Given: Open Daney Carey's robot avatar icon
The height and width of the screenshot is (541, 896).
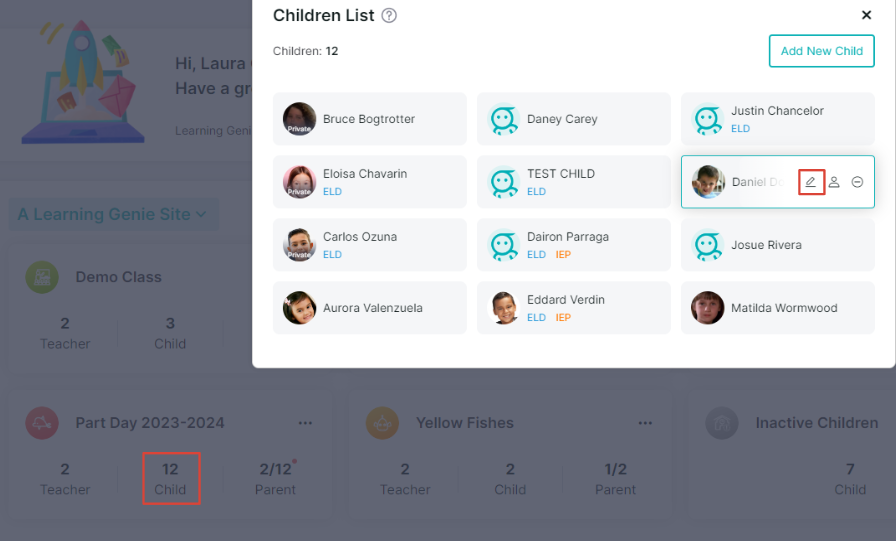Looking at the screenshot, I should point(503,119).
